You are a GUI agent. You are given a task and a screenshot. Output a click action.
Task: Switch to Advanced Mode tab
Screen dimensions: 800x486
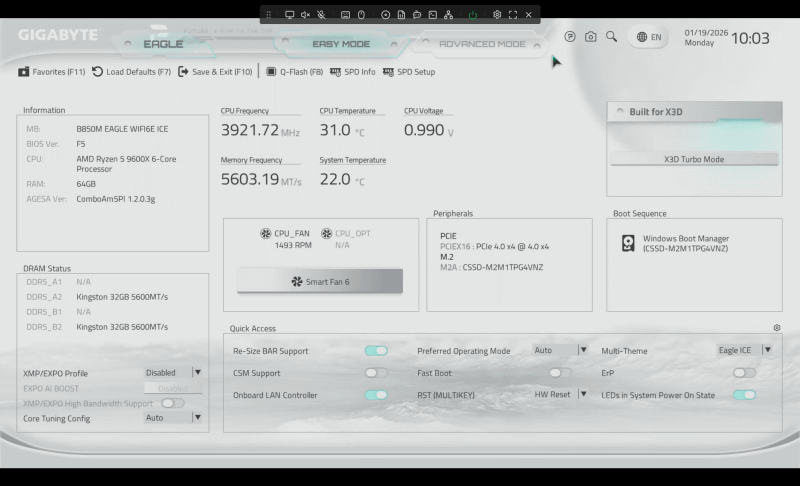coord(482,44)
